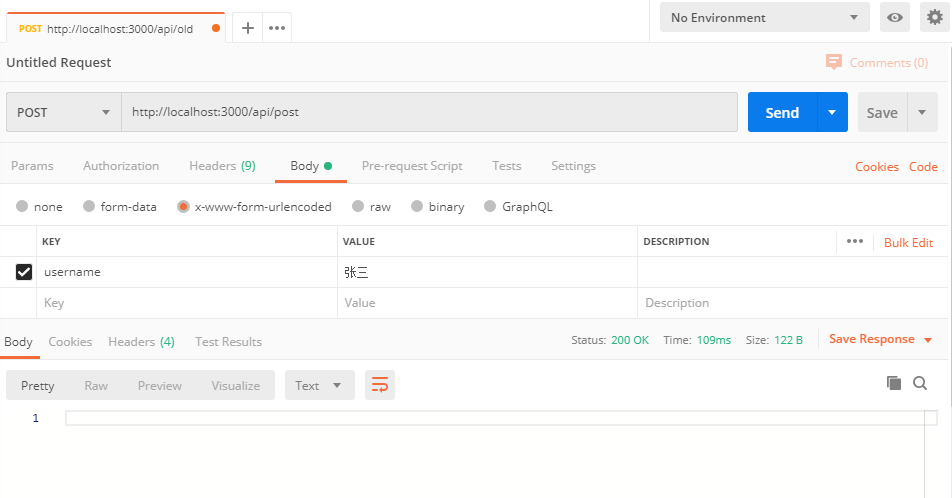Select the none body type
The image size is (952, 498).
(22, 206)
